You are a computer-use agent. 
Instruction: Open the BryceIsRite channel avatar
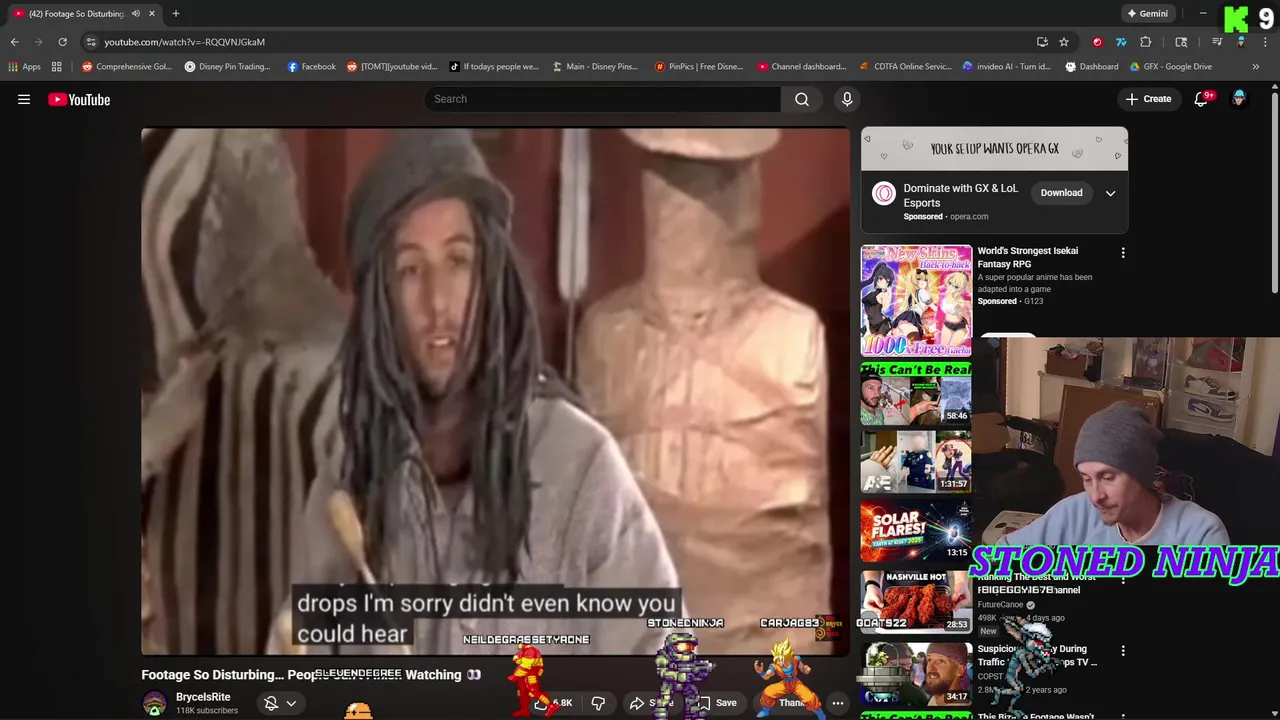[154, 703]
